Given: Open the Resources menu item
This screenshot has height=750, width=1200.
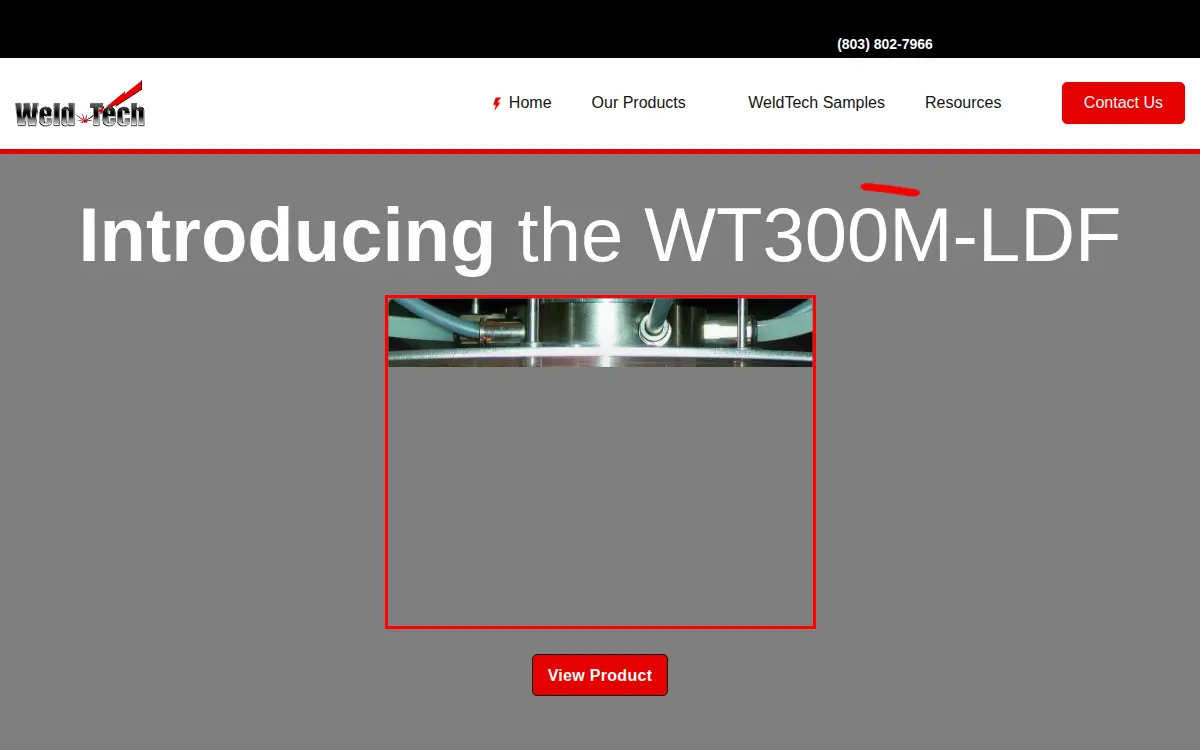Looking at the screenshot, I should [963, 103].
